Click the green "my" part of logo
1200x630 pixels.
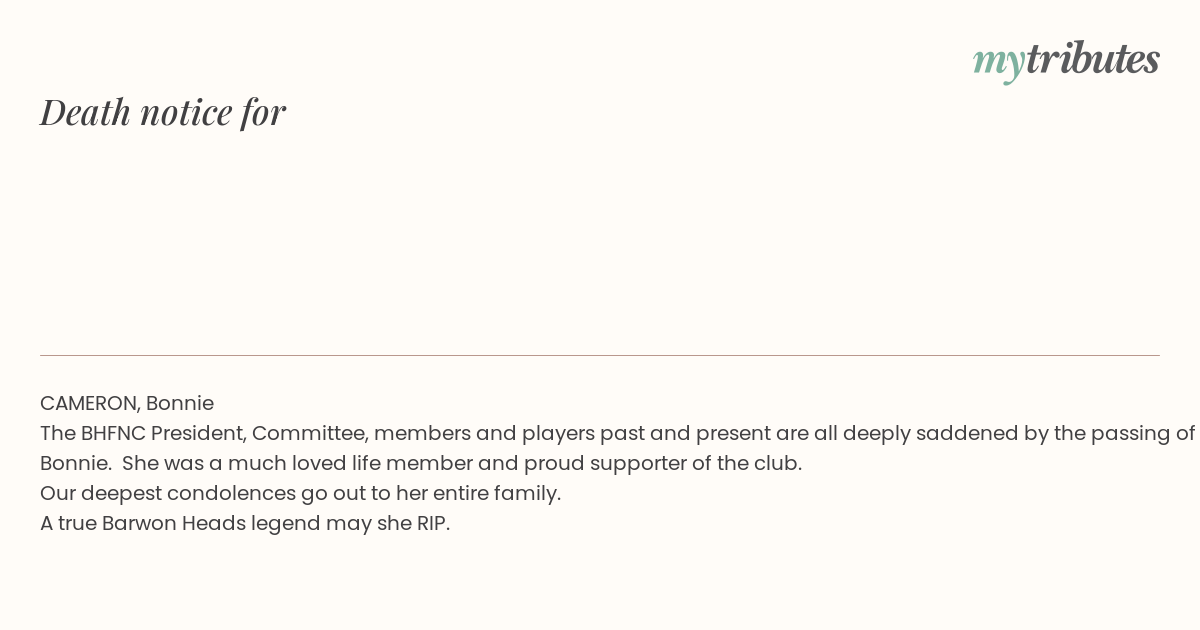(x=998, y=63)
